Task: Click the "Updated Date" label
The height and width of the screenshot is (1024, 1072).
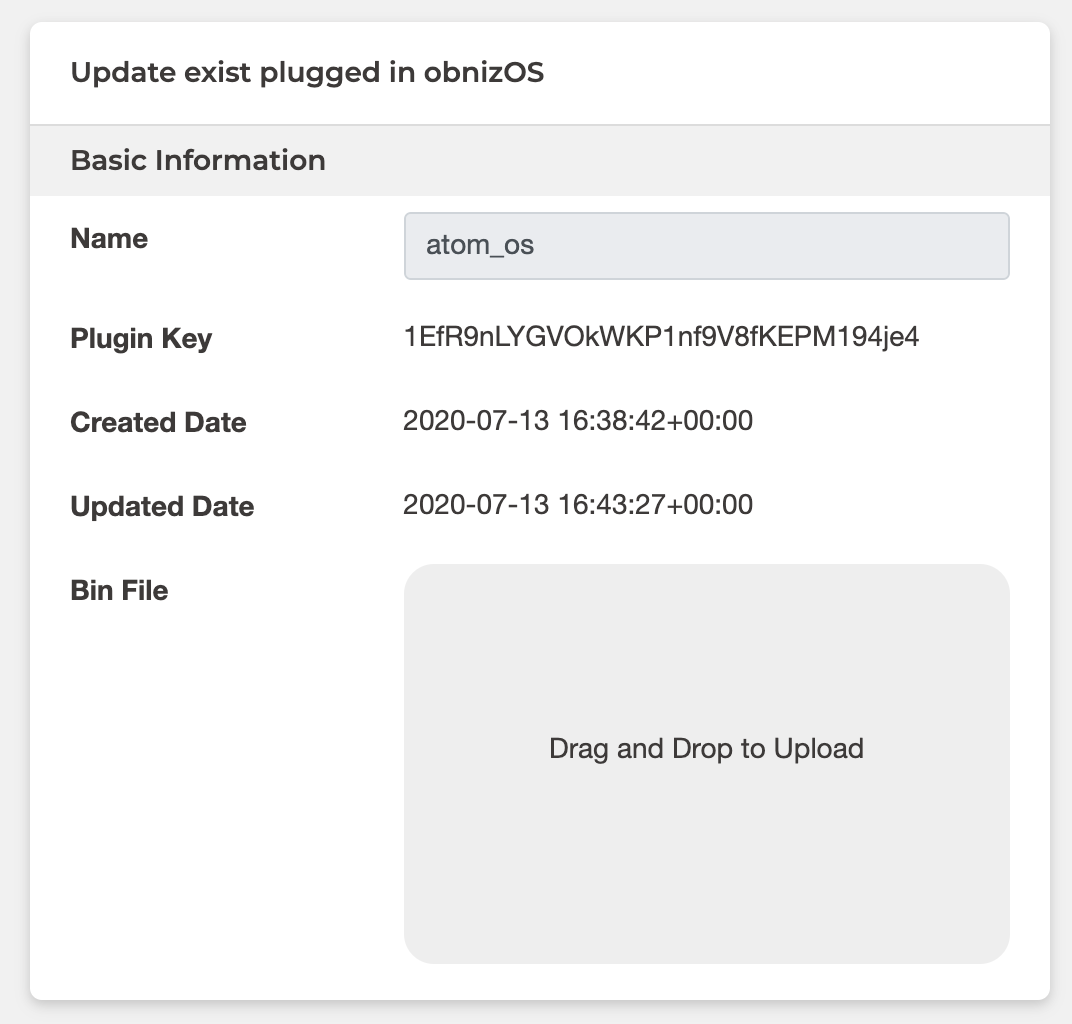Action: [x=162, y=506]
